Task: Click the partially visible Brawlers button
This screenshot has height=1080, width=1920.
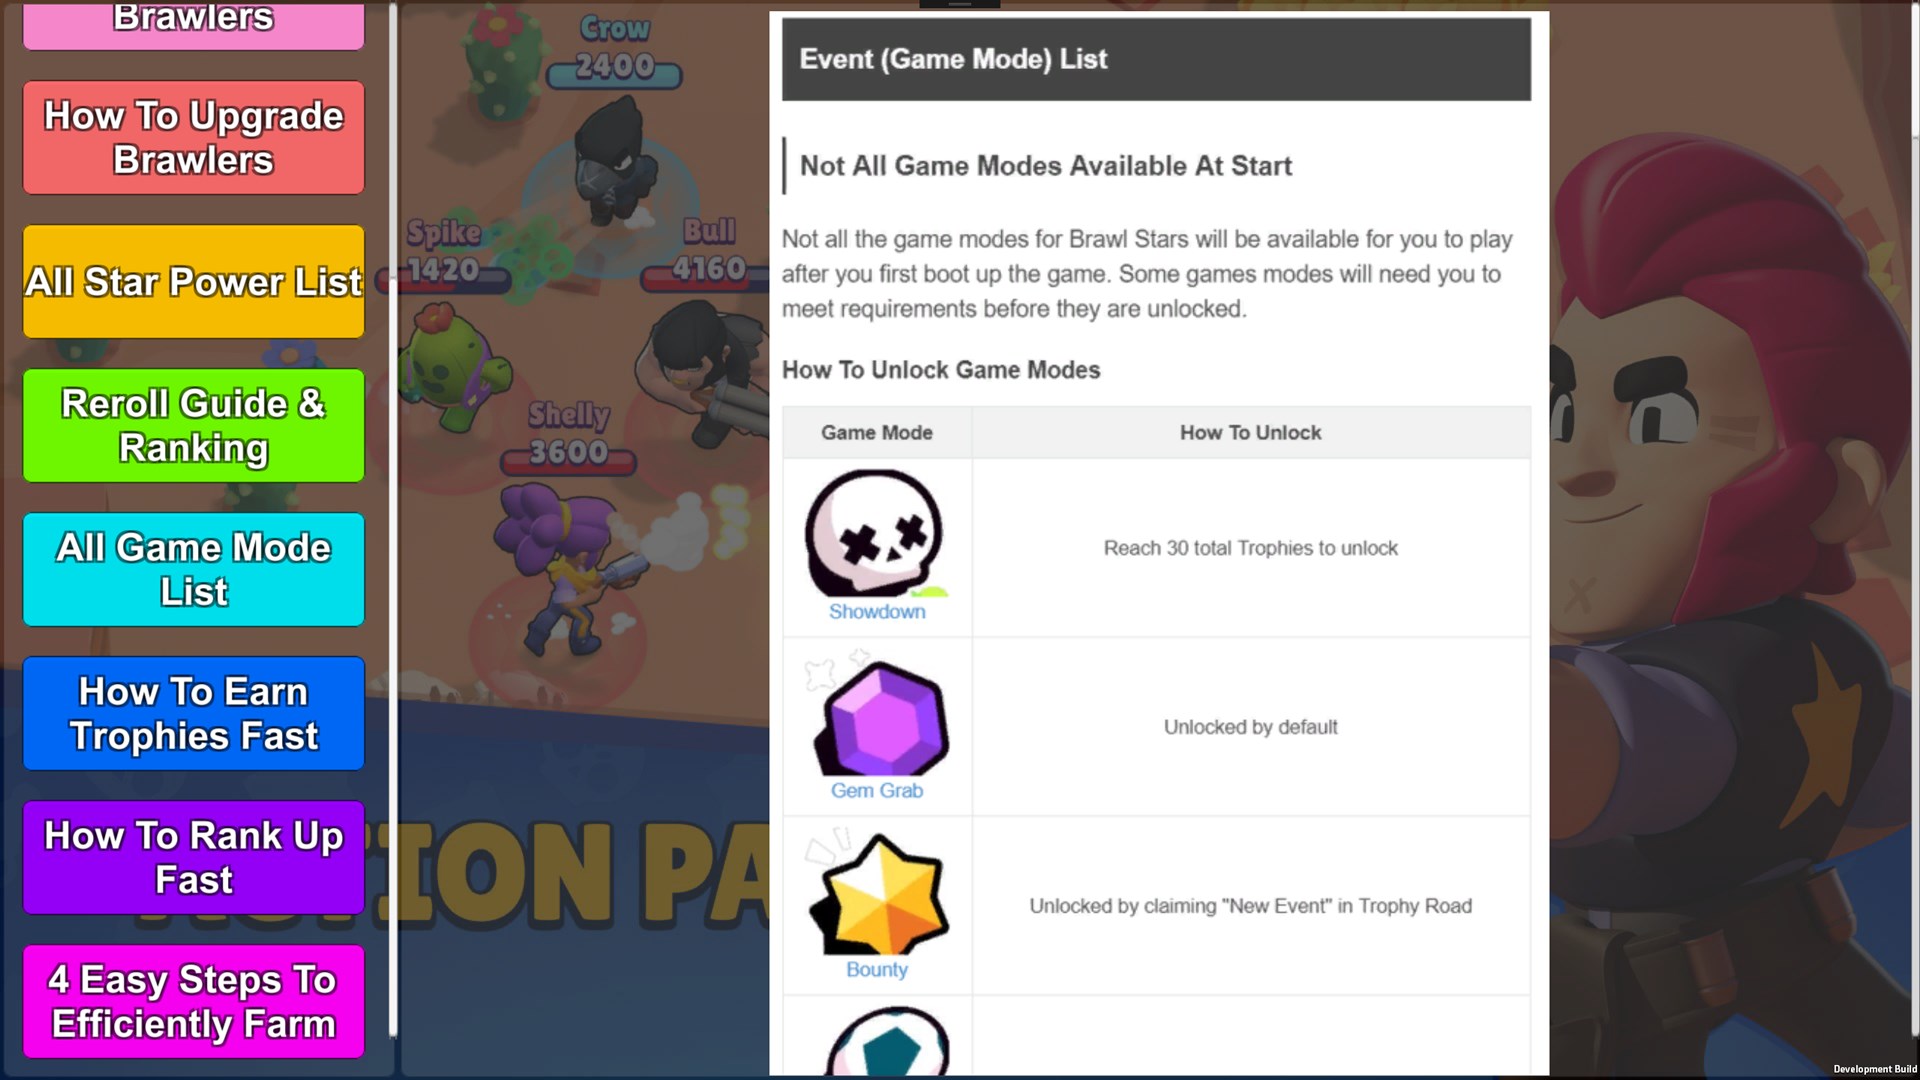Action: pos(194,25)
